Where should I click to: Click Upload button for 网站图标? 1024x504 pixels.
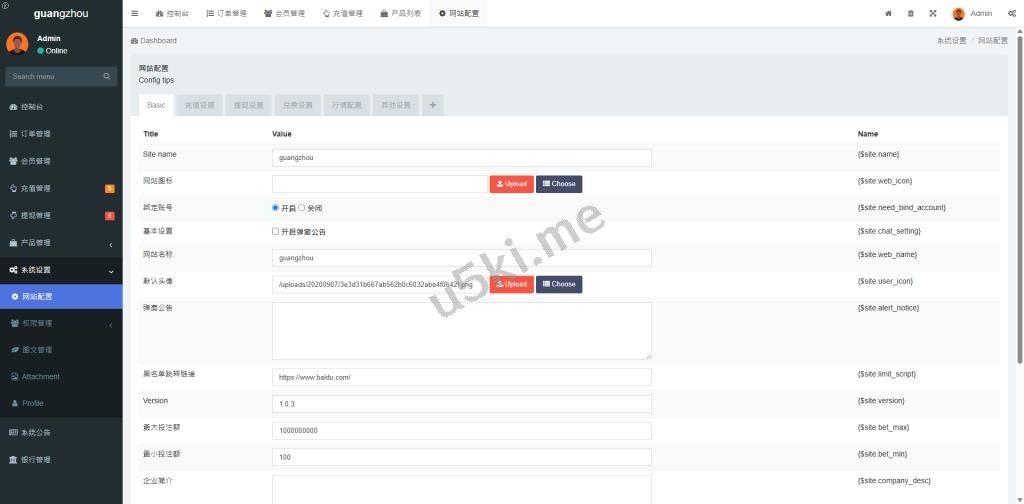(x=511, y=184)
